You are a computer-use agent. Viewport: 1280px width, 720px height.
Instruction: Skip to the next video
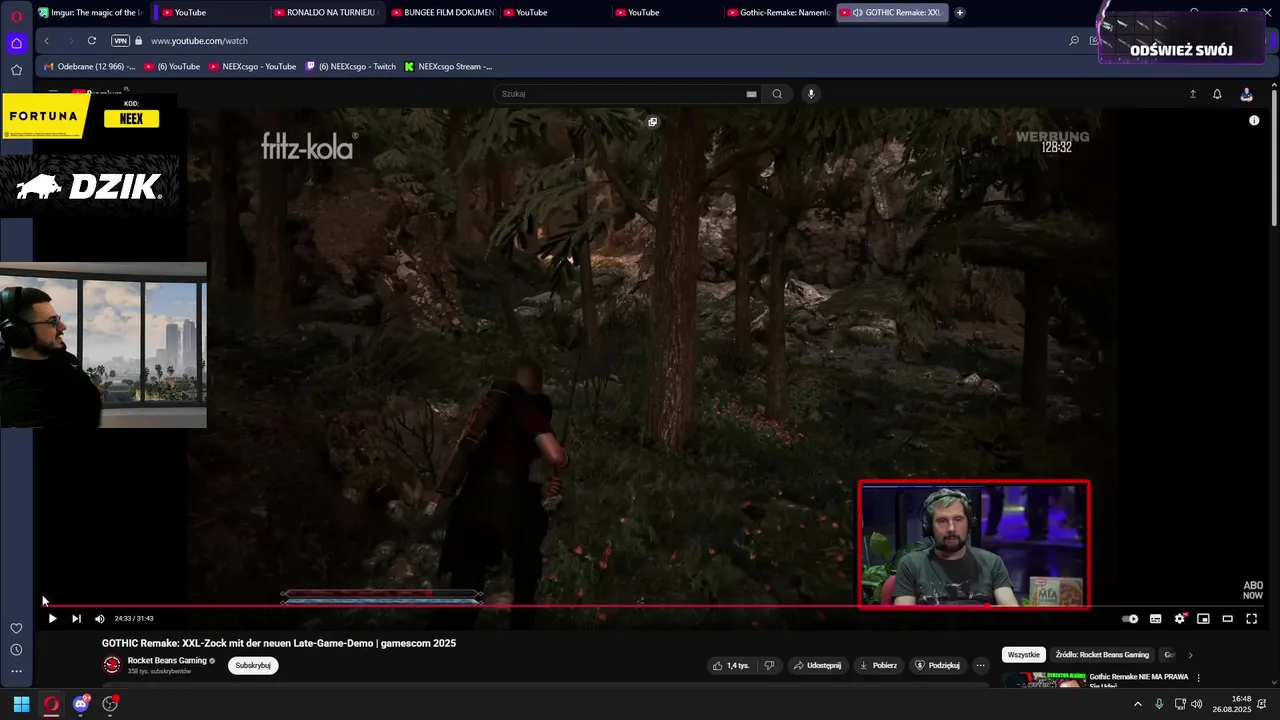76,619
